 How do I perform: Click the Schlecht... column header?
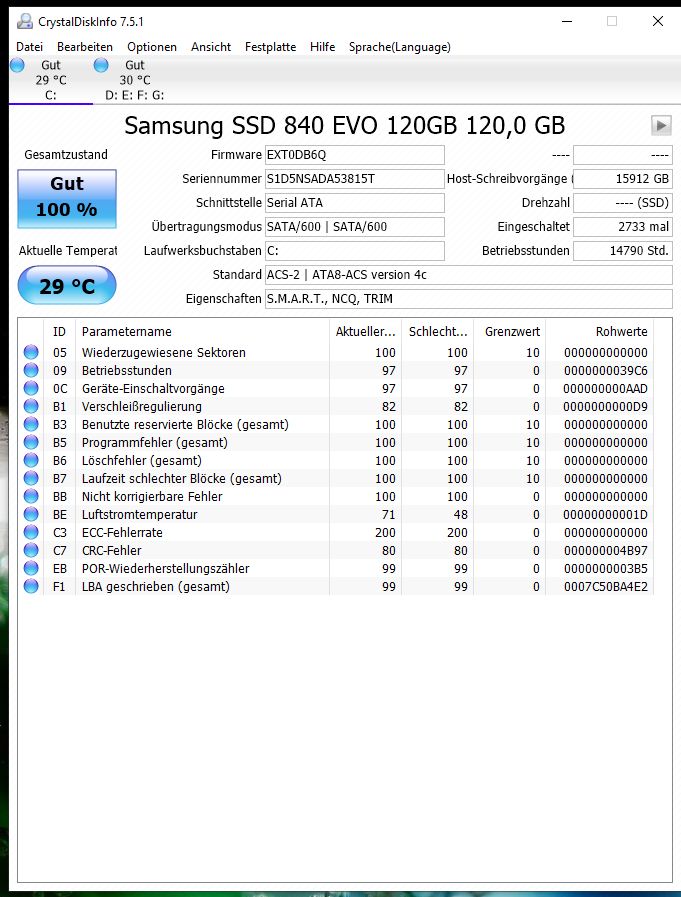point(438,332)
